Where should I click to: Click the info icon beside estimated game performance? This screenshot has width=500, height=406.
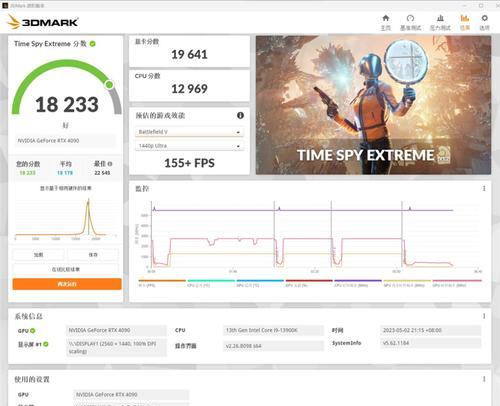(x=240, y=115)
